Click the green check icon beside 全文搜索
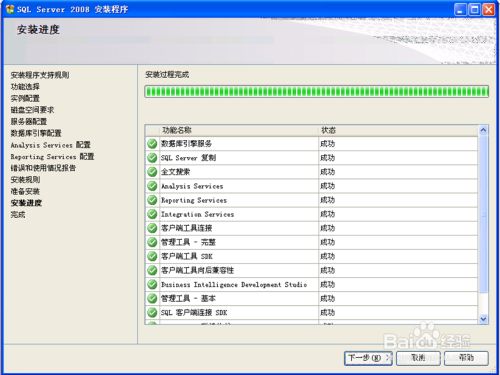Viewport: 500px width, 375px height. click(x=152, y=172)
